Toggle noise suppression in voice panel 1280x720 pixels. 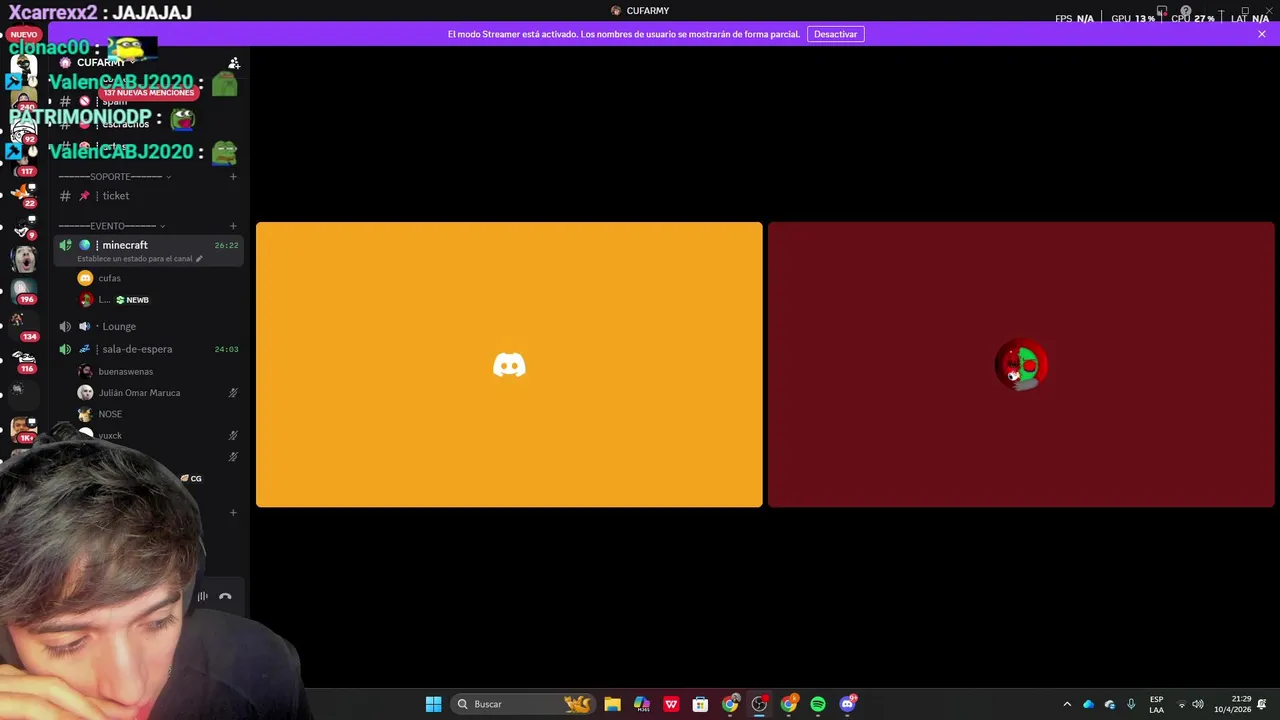(202, 597)
